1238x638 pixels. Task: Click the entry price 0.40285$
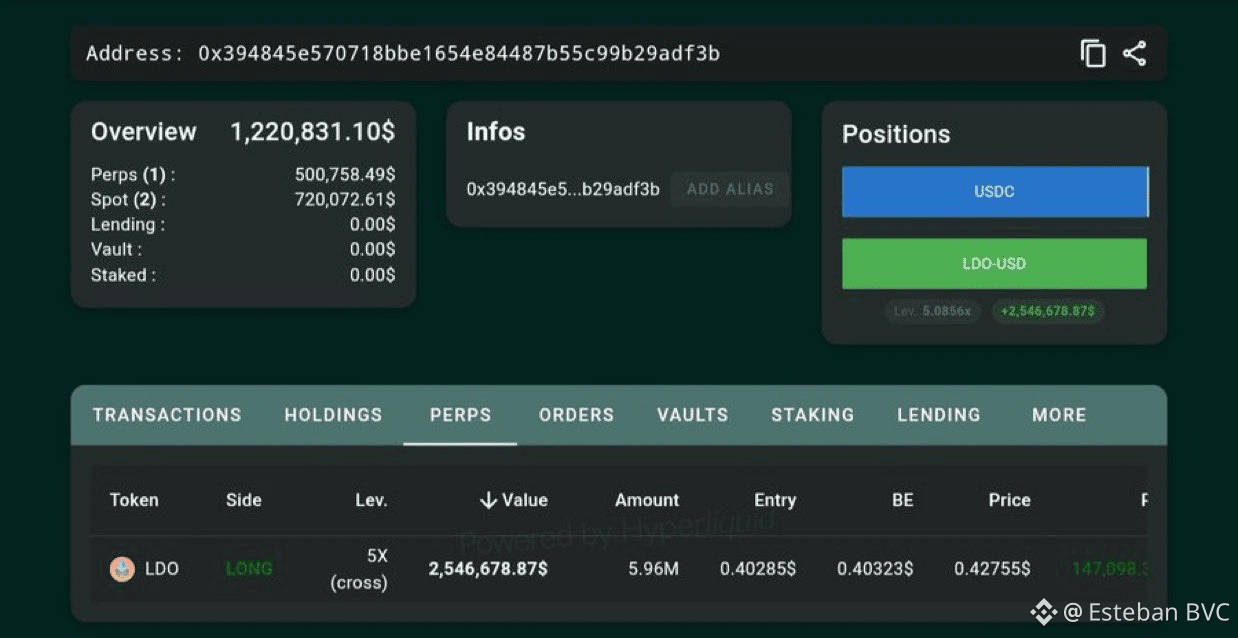tap(758, 568)
